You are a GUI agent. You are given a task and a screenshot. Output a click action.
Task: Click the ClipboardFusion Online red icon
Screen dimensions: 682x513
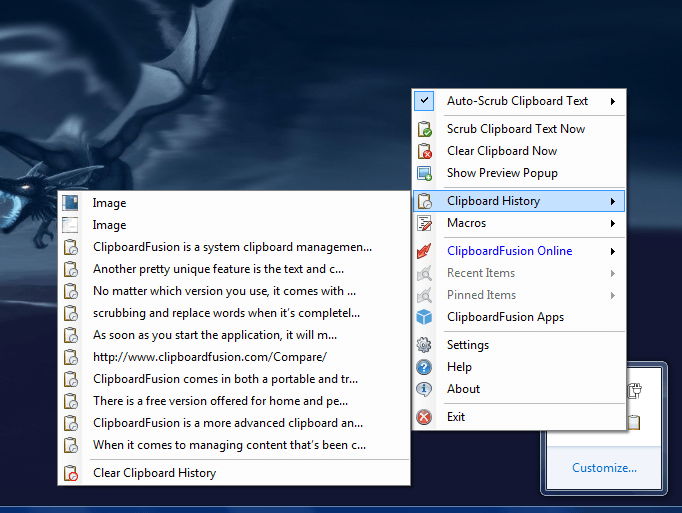coord(425,251)
